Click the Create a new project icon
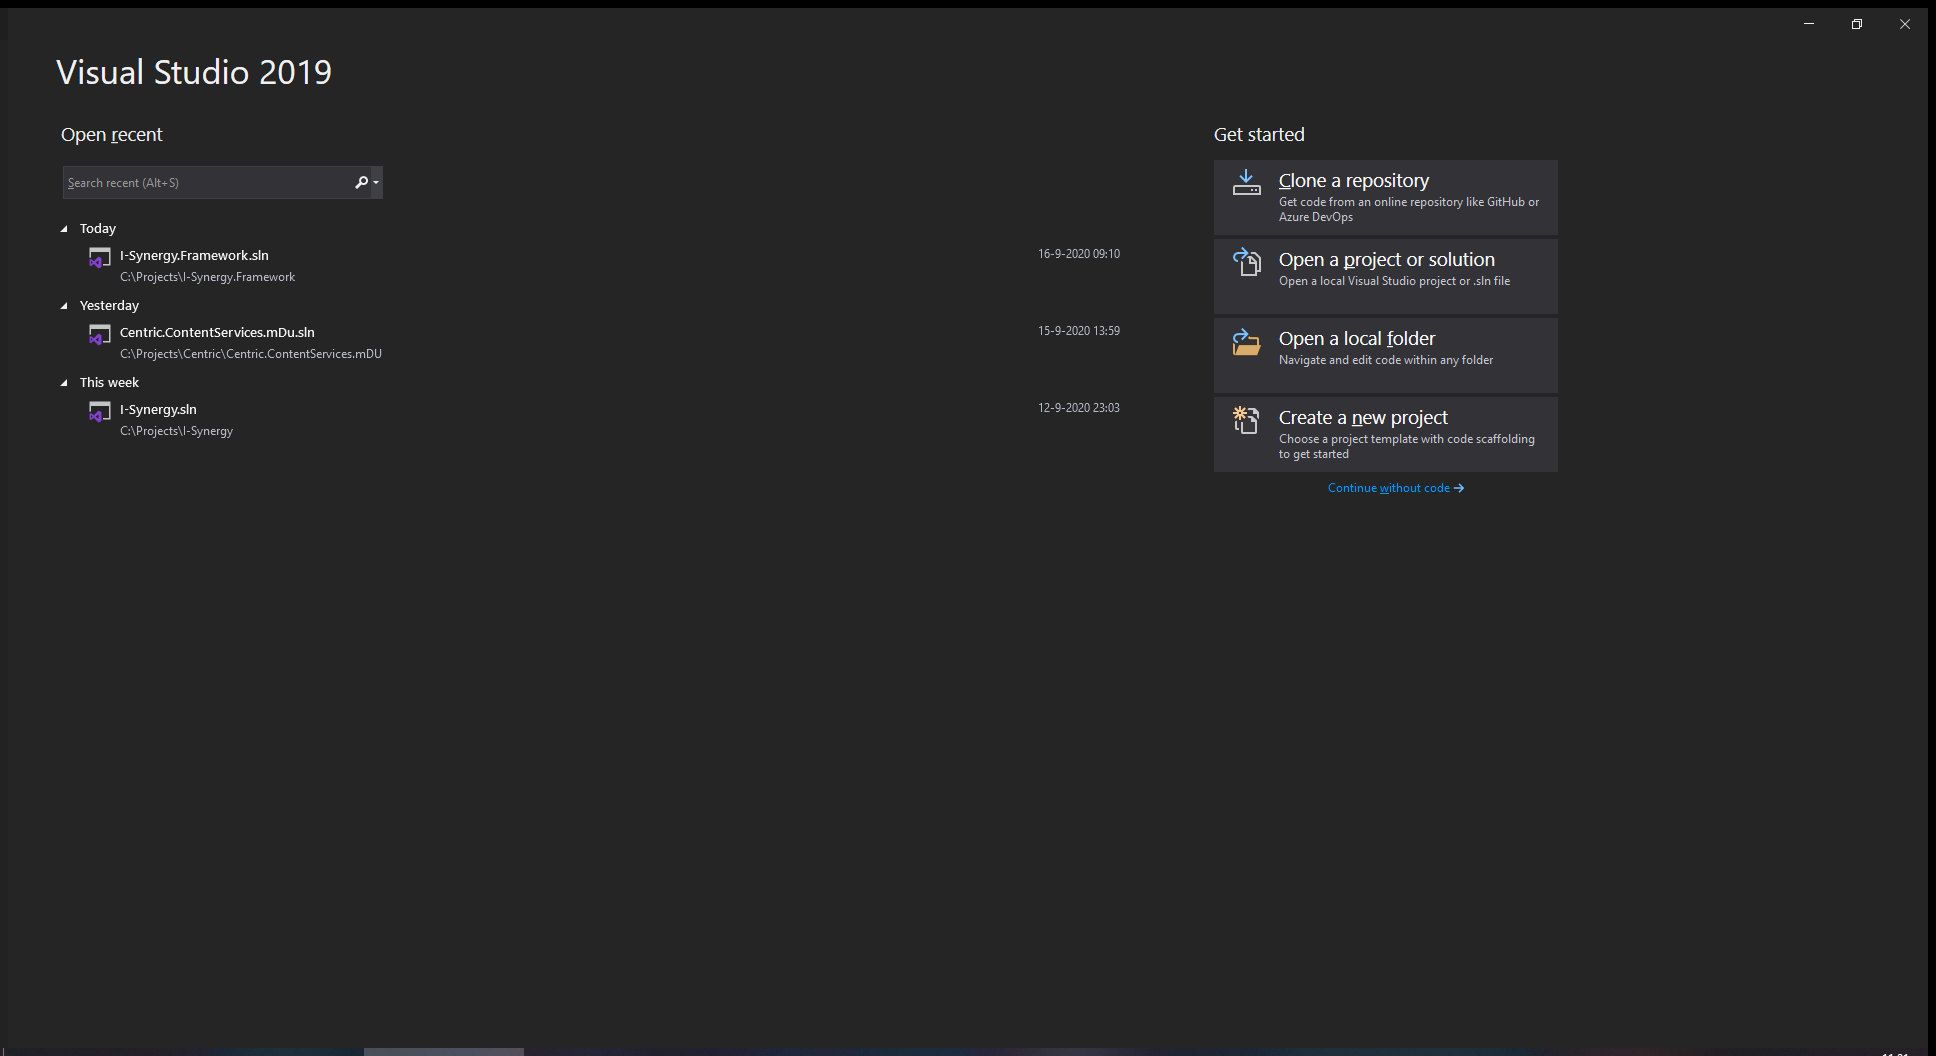This screenshot has height=1056, width=1936. tap(1246, 420)
